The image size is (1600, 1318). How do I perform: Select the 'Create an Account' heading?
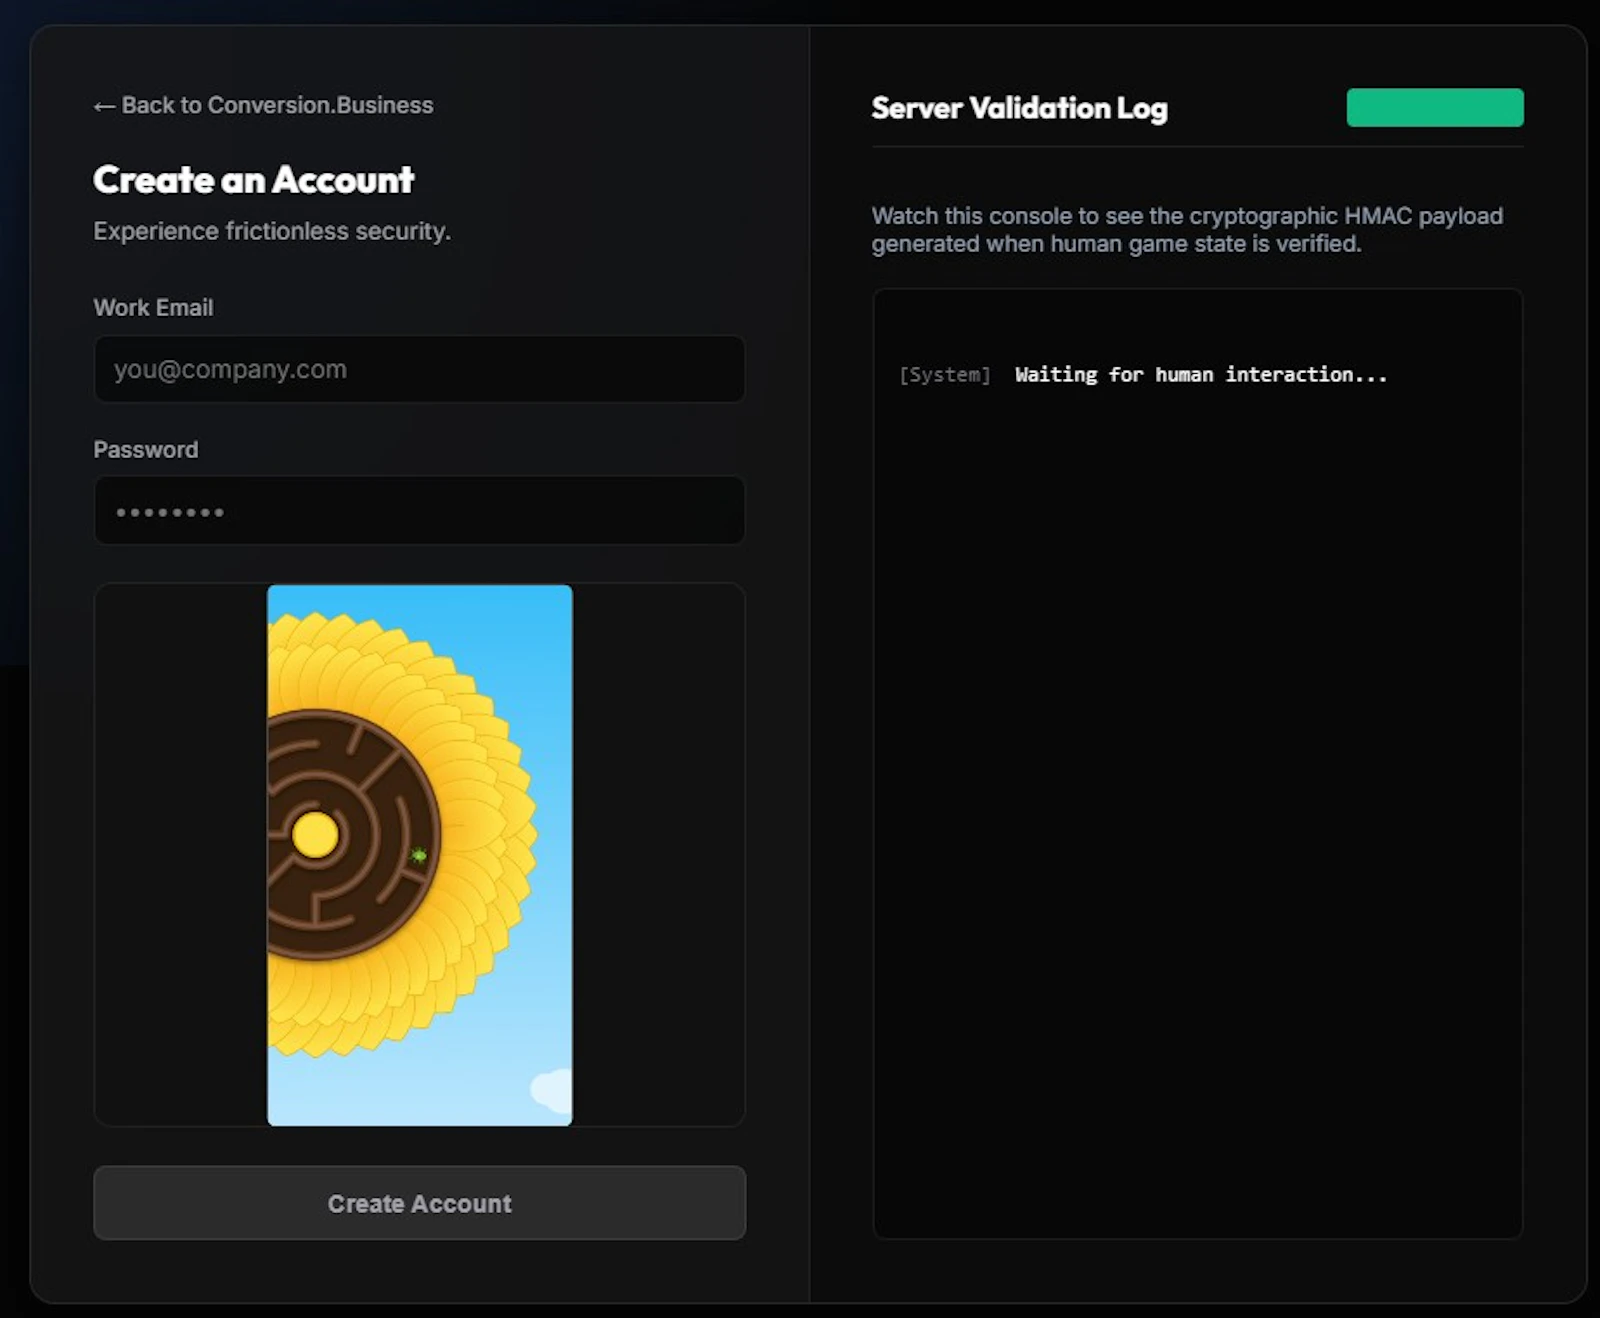pos(253,180)
